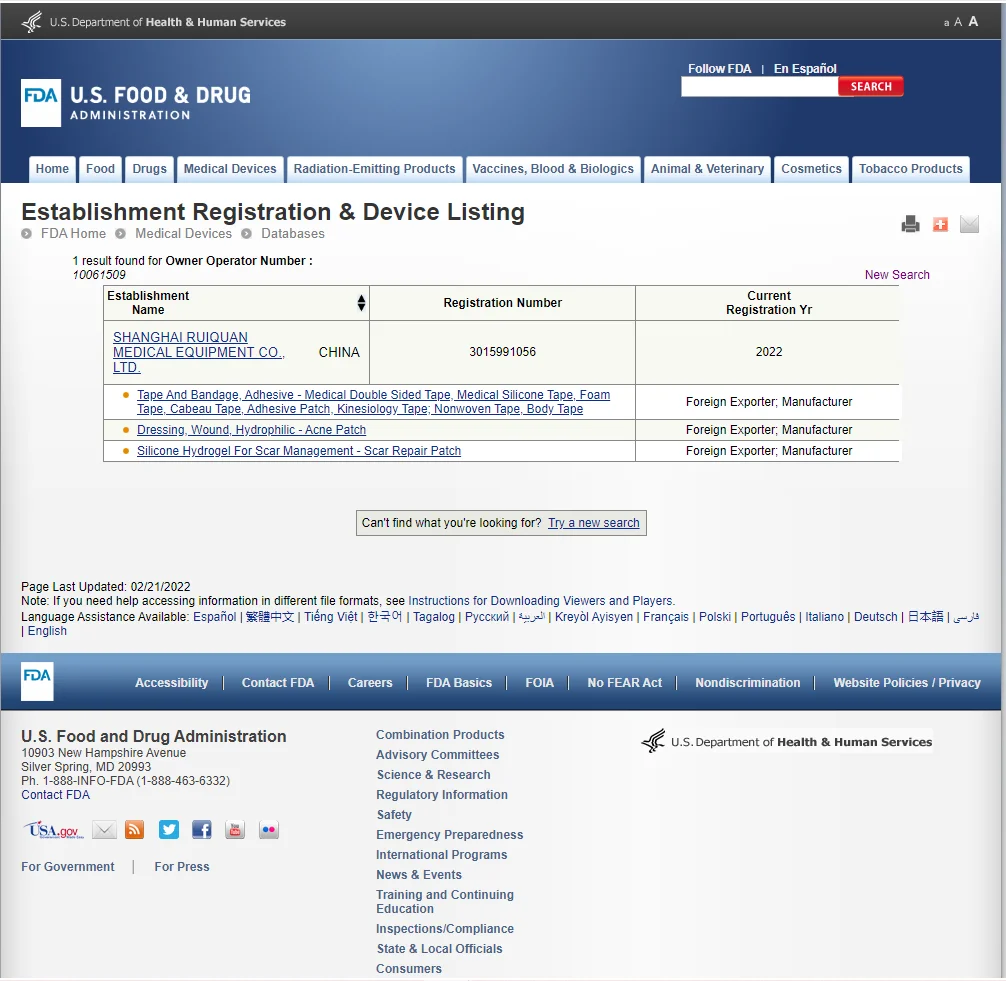This screenshot has width=1006, height=981.
Task: Open Shanghai Ruiquan Medical Equipment link
Action: (x=198, y=352)
